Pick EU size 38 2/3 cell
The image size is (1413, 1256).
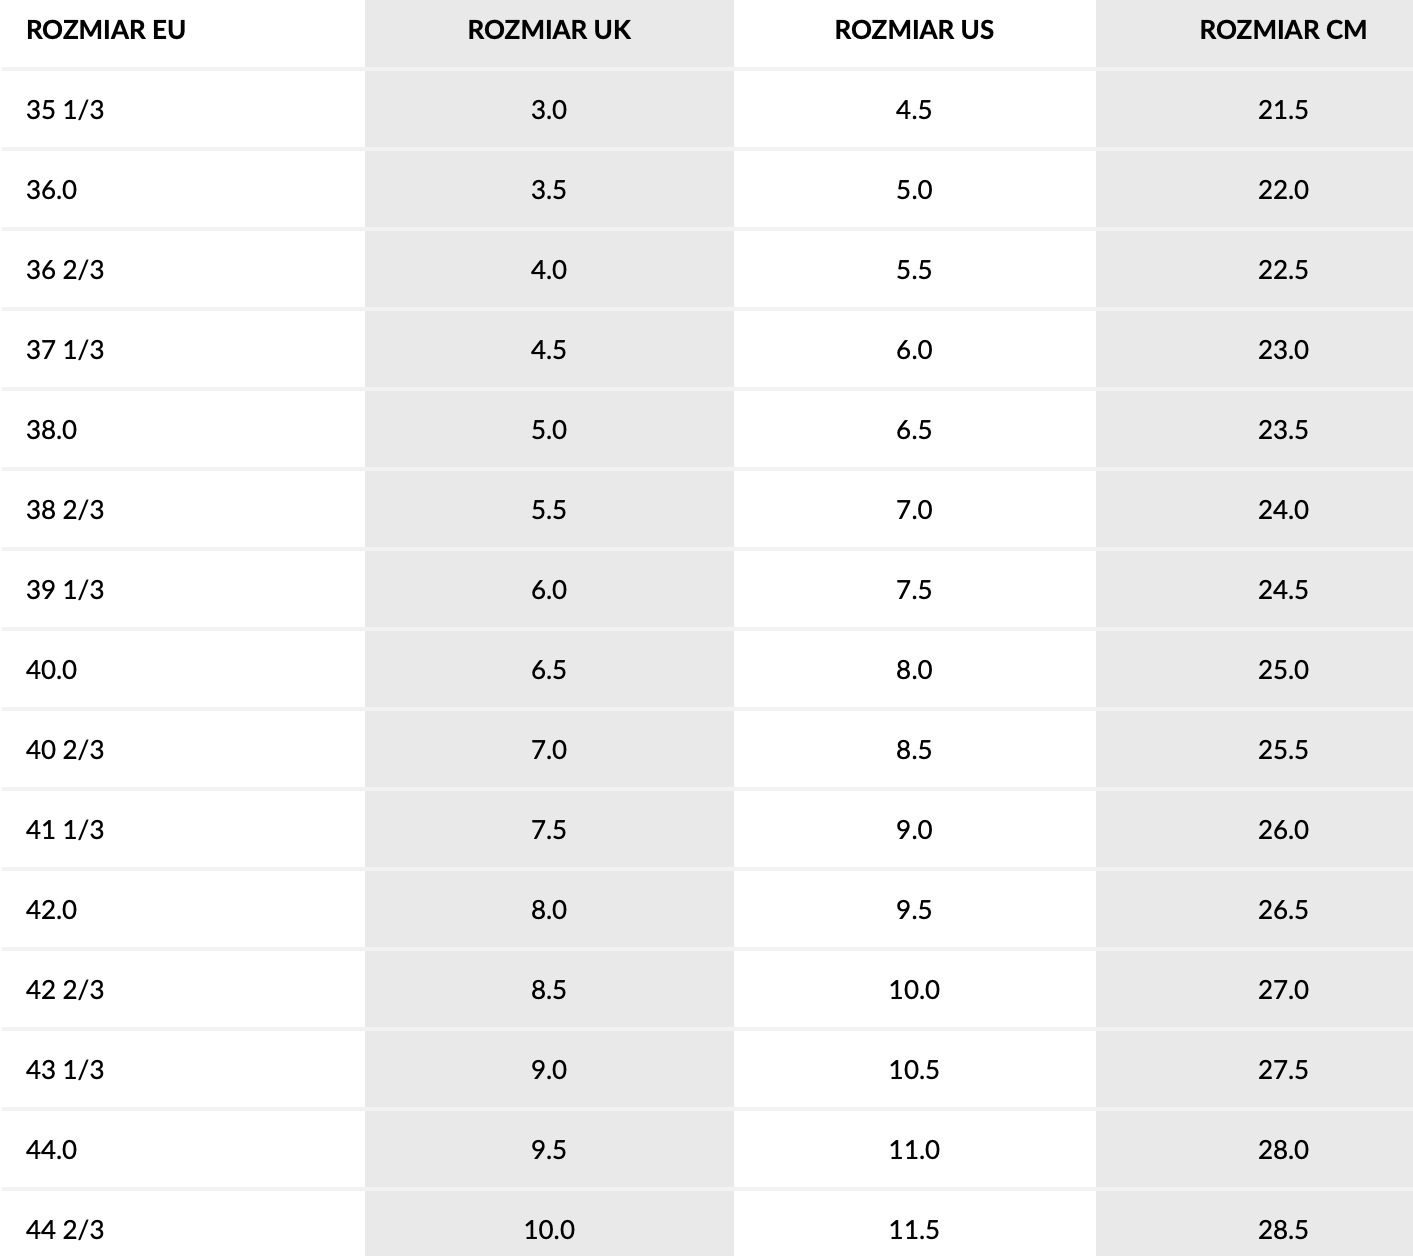(x=65, y=510)
